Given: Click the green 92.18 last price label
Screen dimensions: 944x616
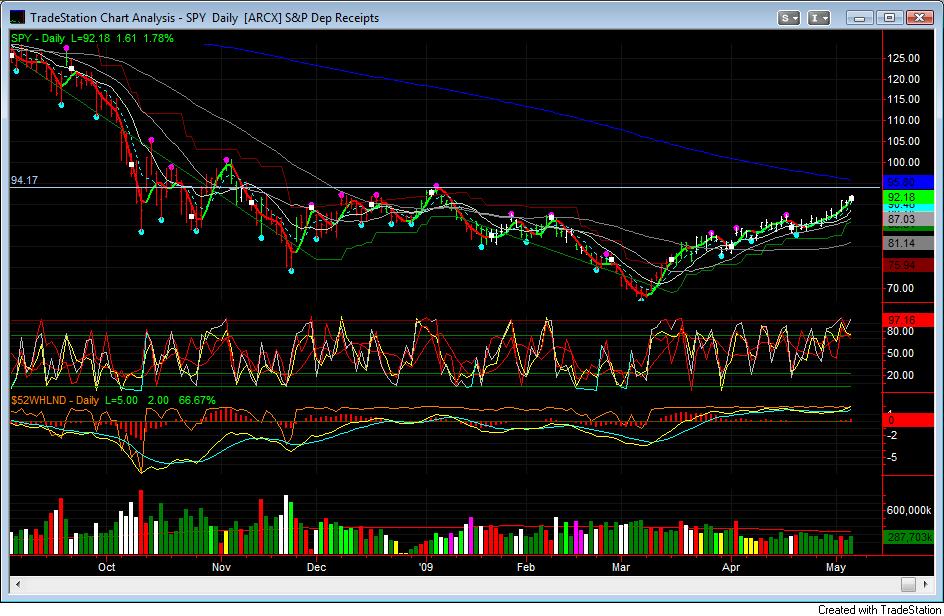Looking at the screenshot, I should [x=908, y=198].
